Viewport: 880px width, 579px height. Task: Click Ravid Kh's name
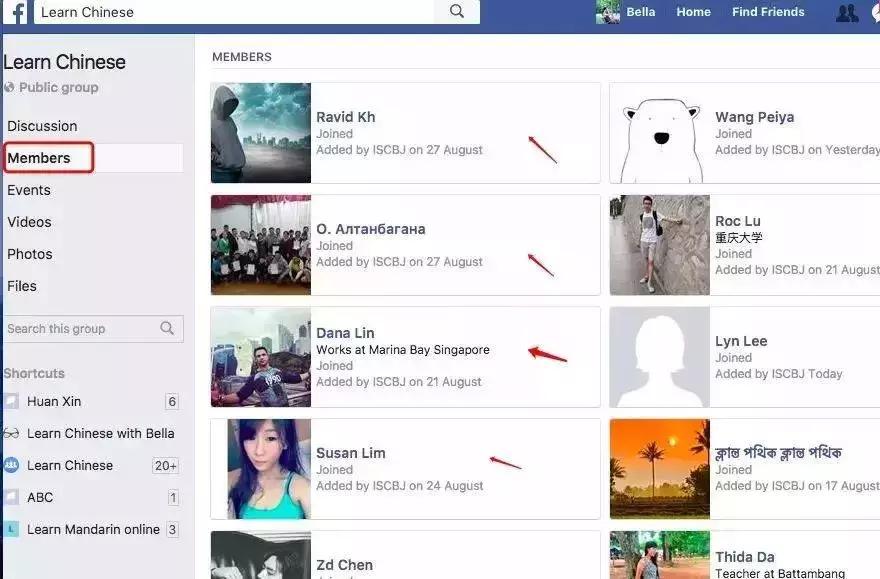point(345,117)
